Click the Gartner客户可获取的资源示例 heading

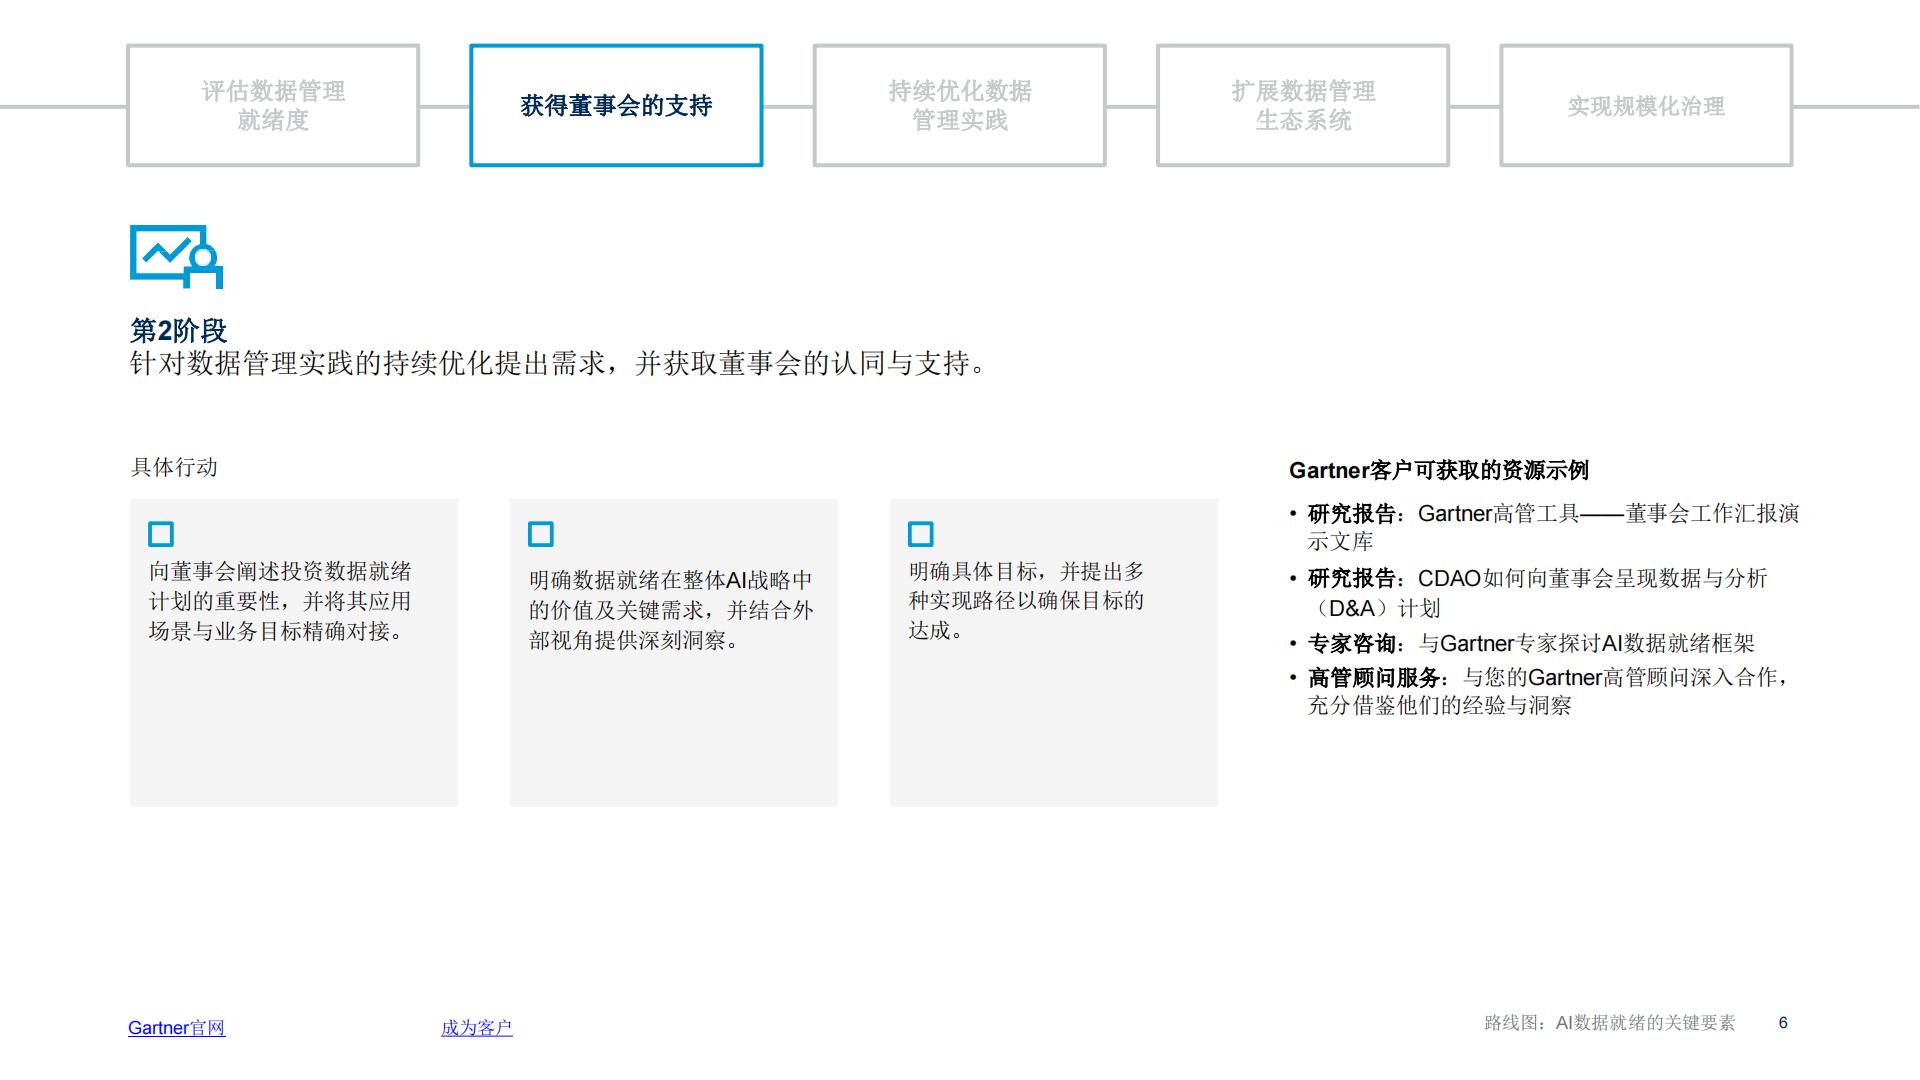[x=1439, y=470]
